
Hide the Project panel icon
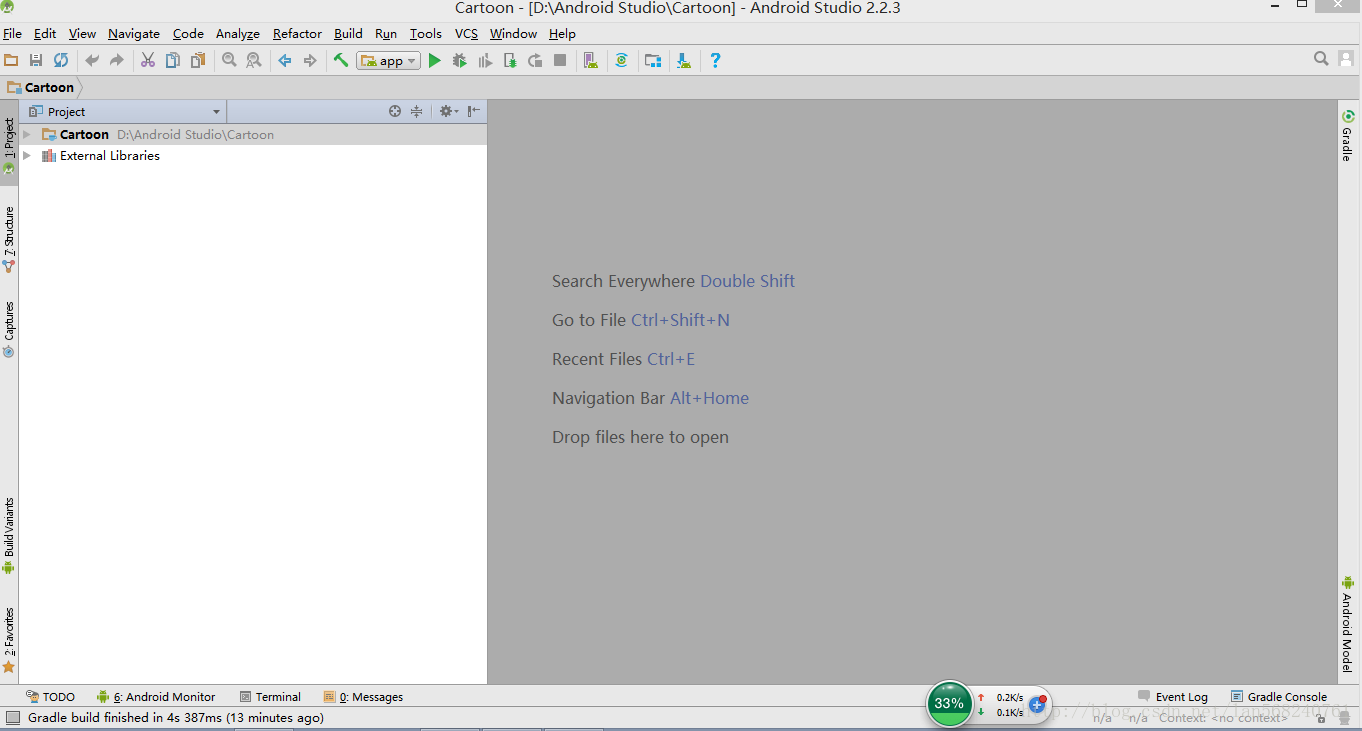pos(474,111)
